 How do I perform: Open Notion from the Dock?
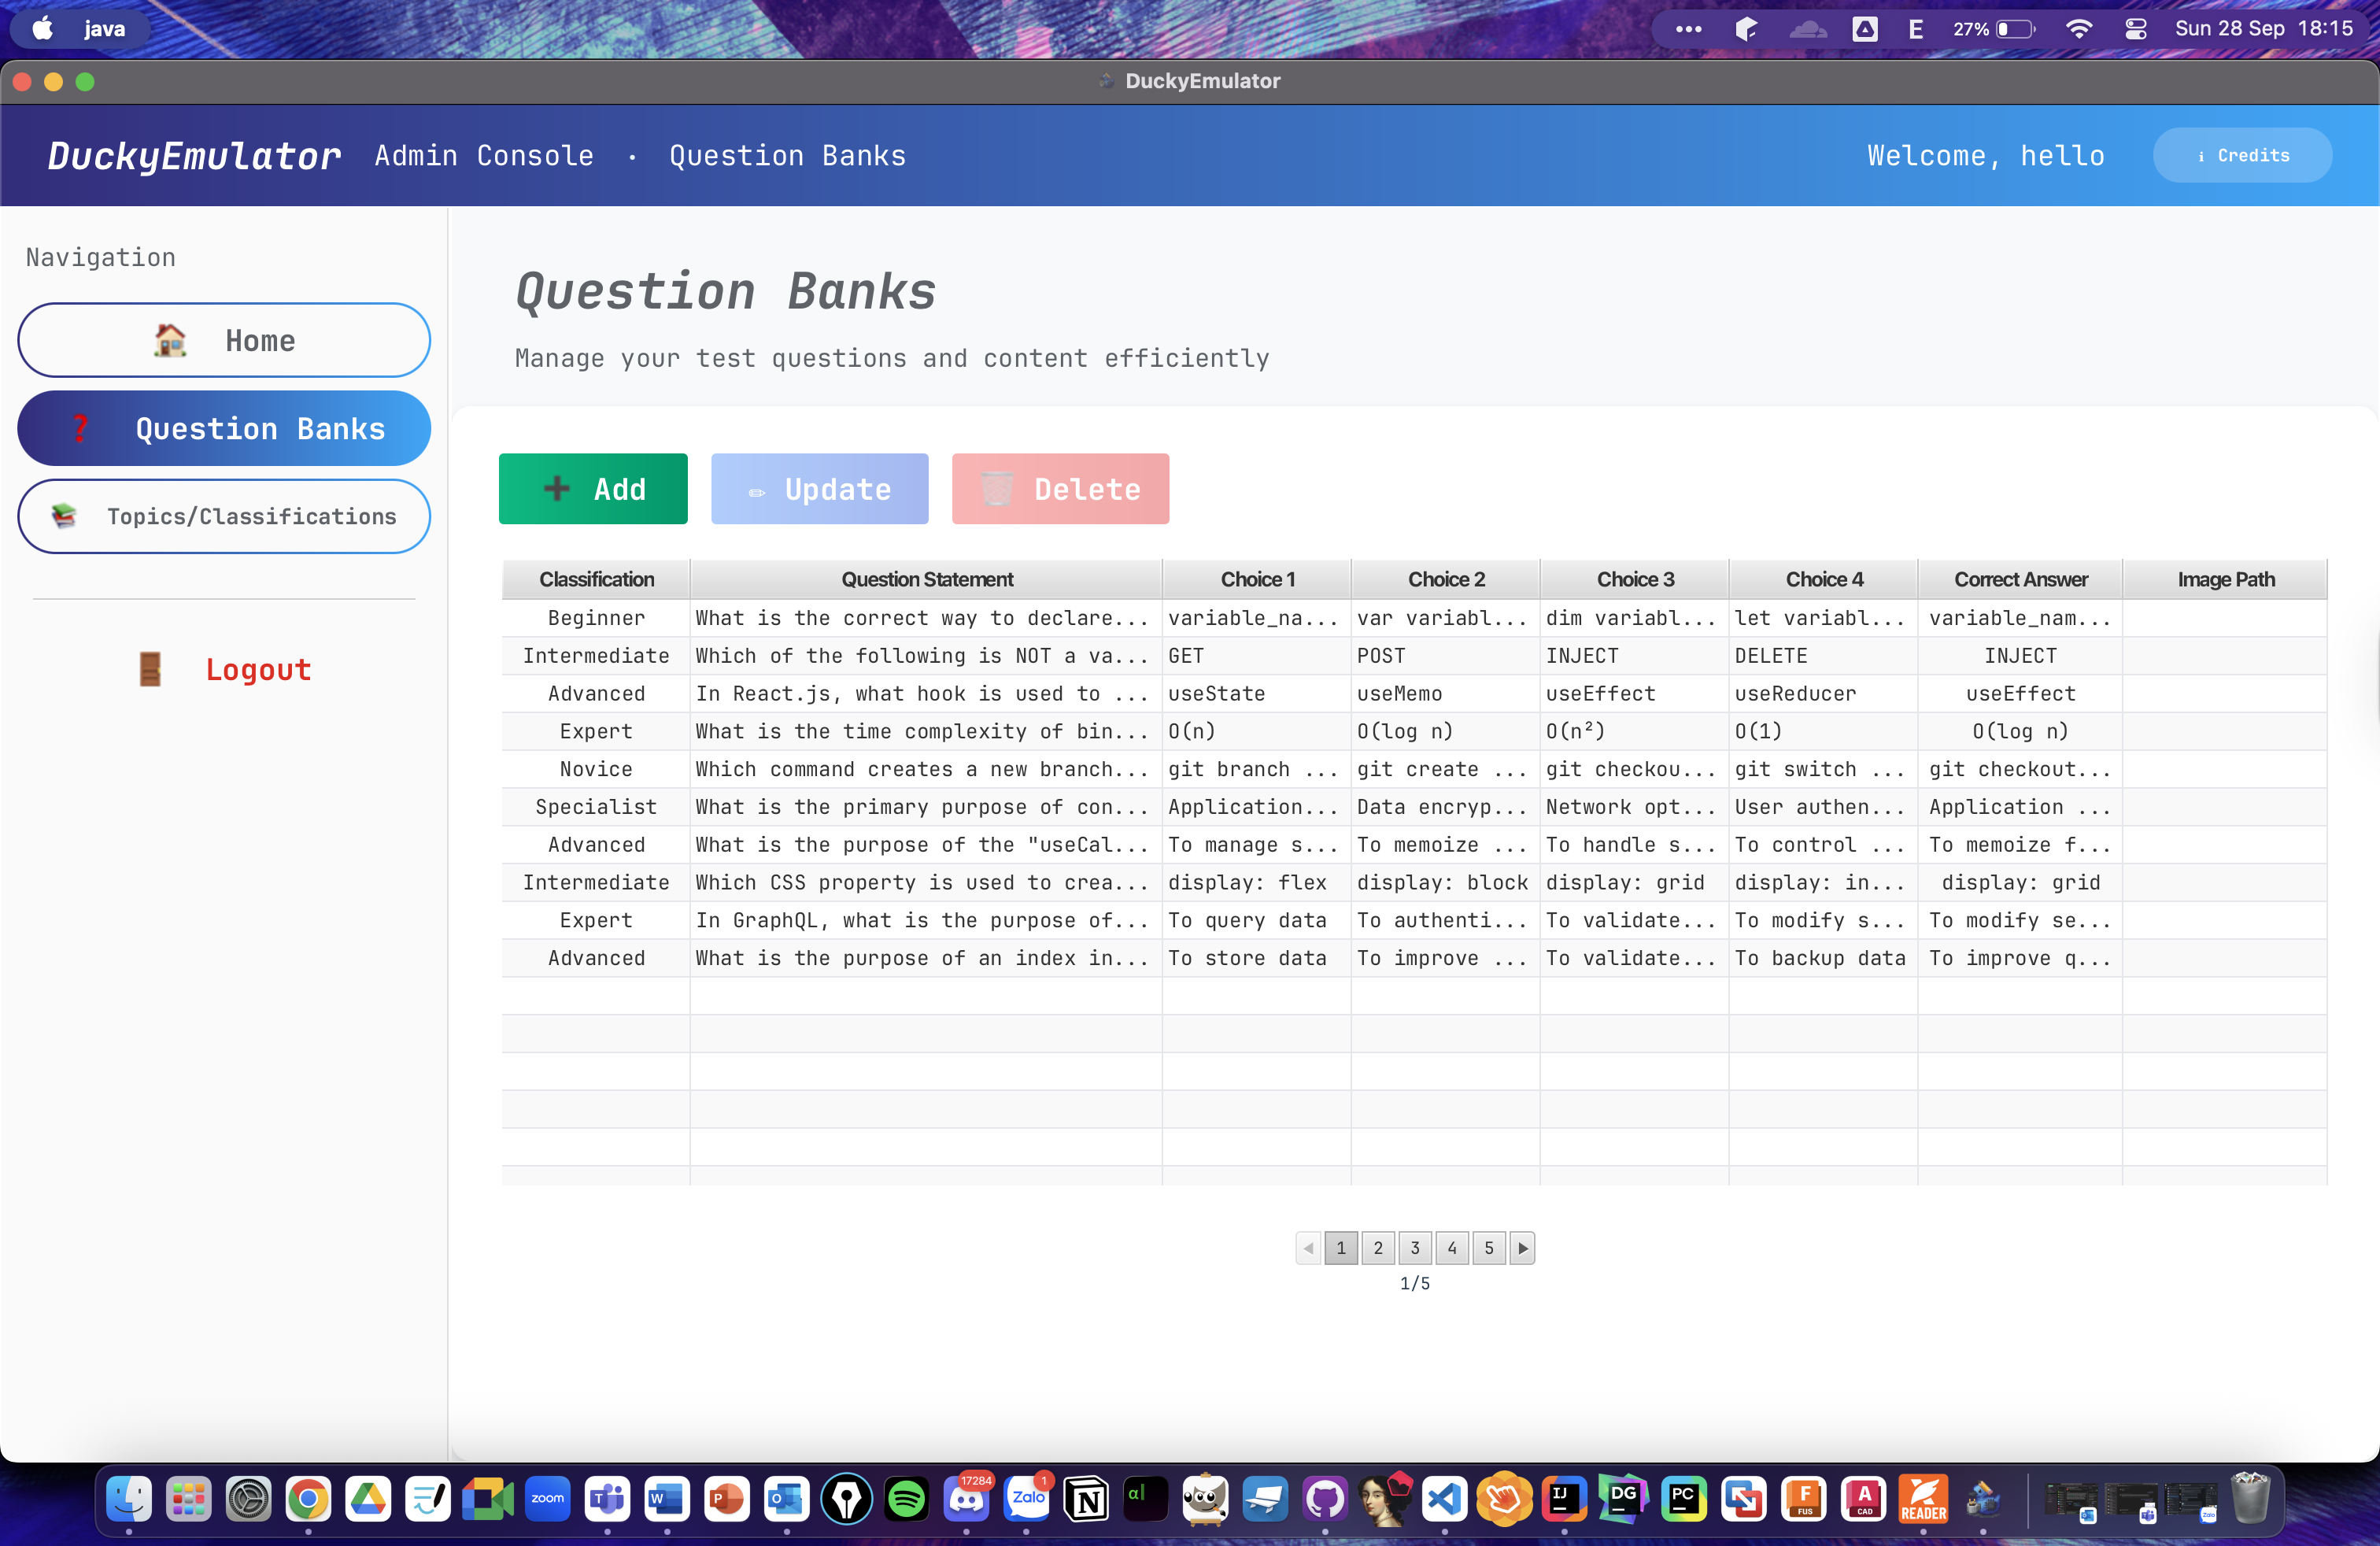1086,1499
